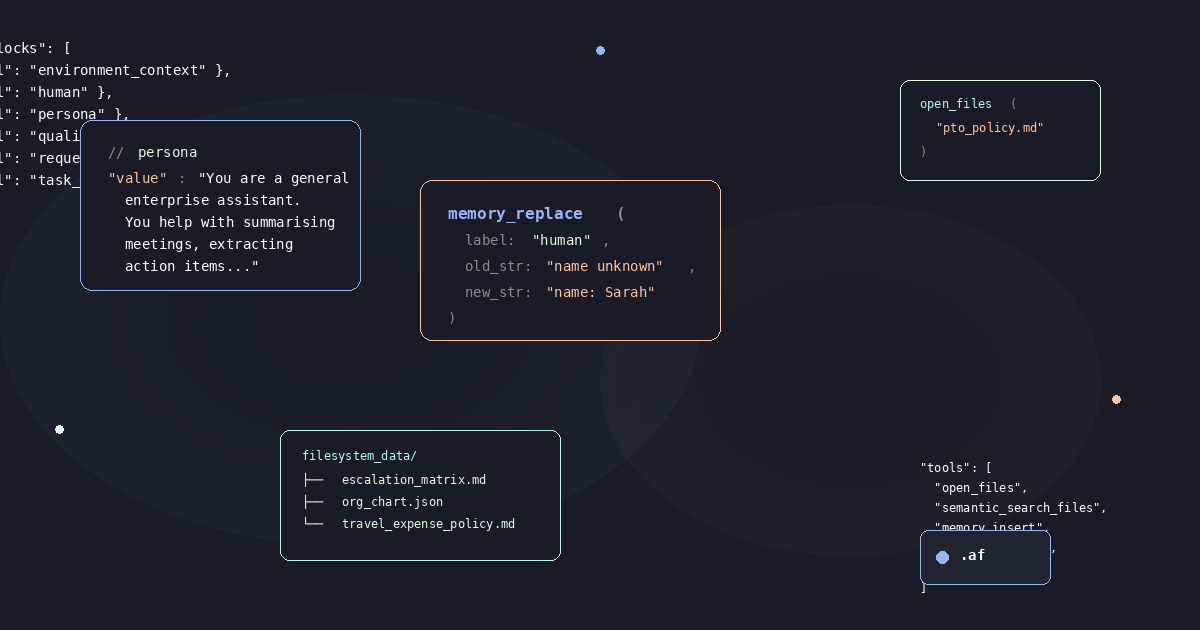Click the open_files call in the top-right card
Viewport: 1200px width, 630px height.
point(955,103)
